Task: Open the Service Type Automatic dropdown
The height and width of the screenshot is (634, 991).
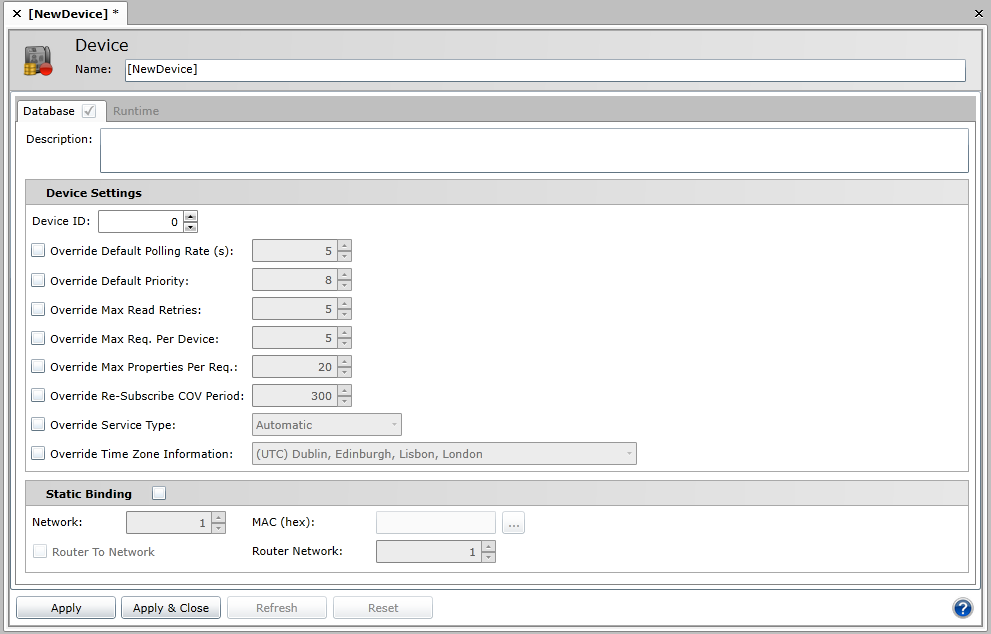Action: 328,425
